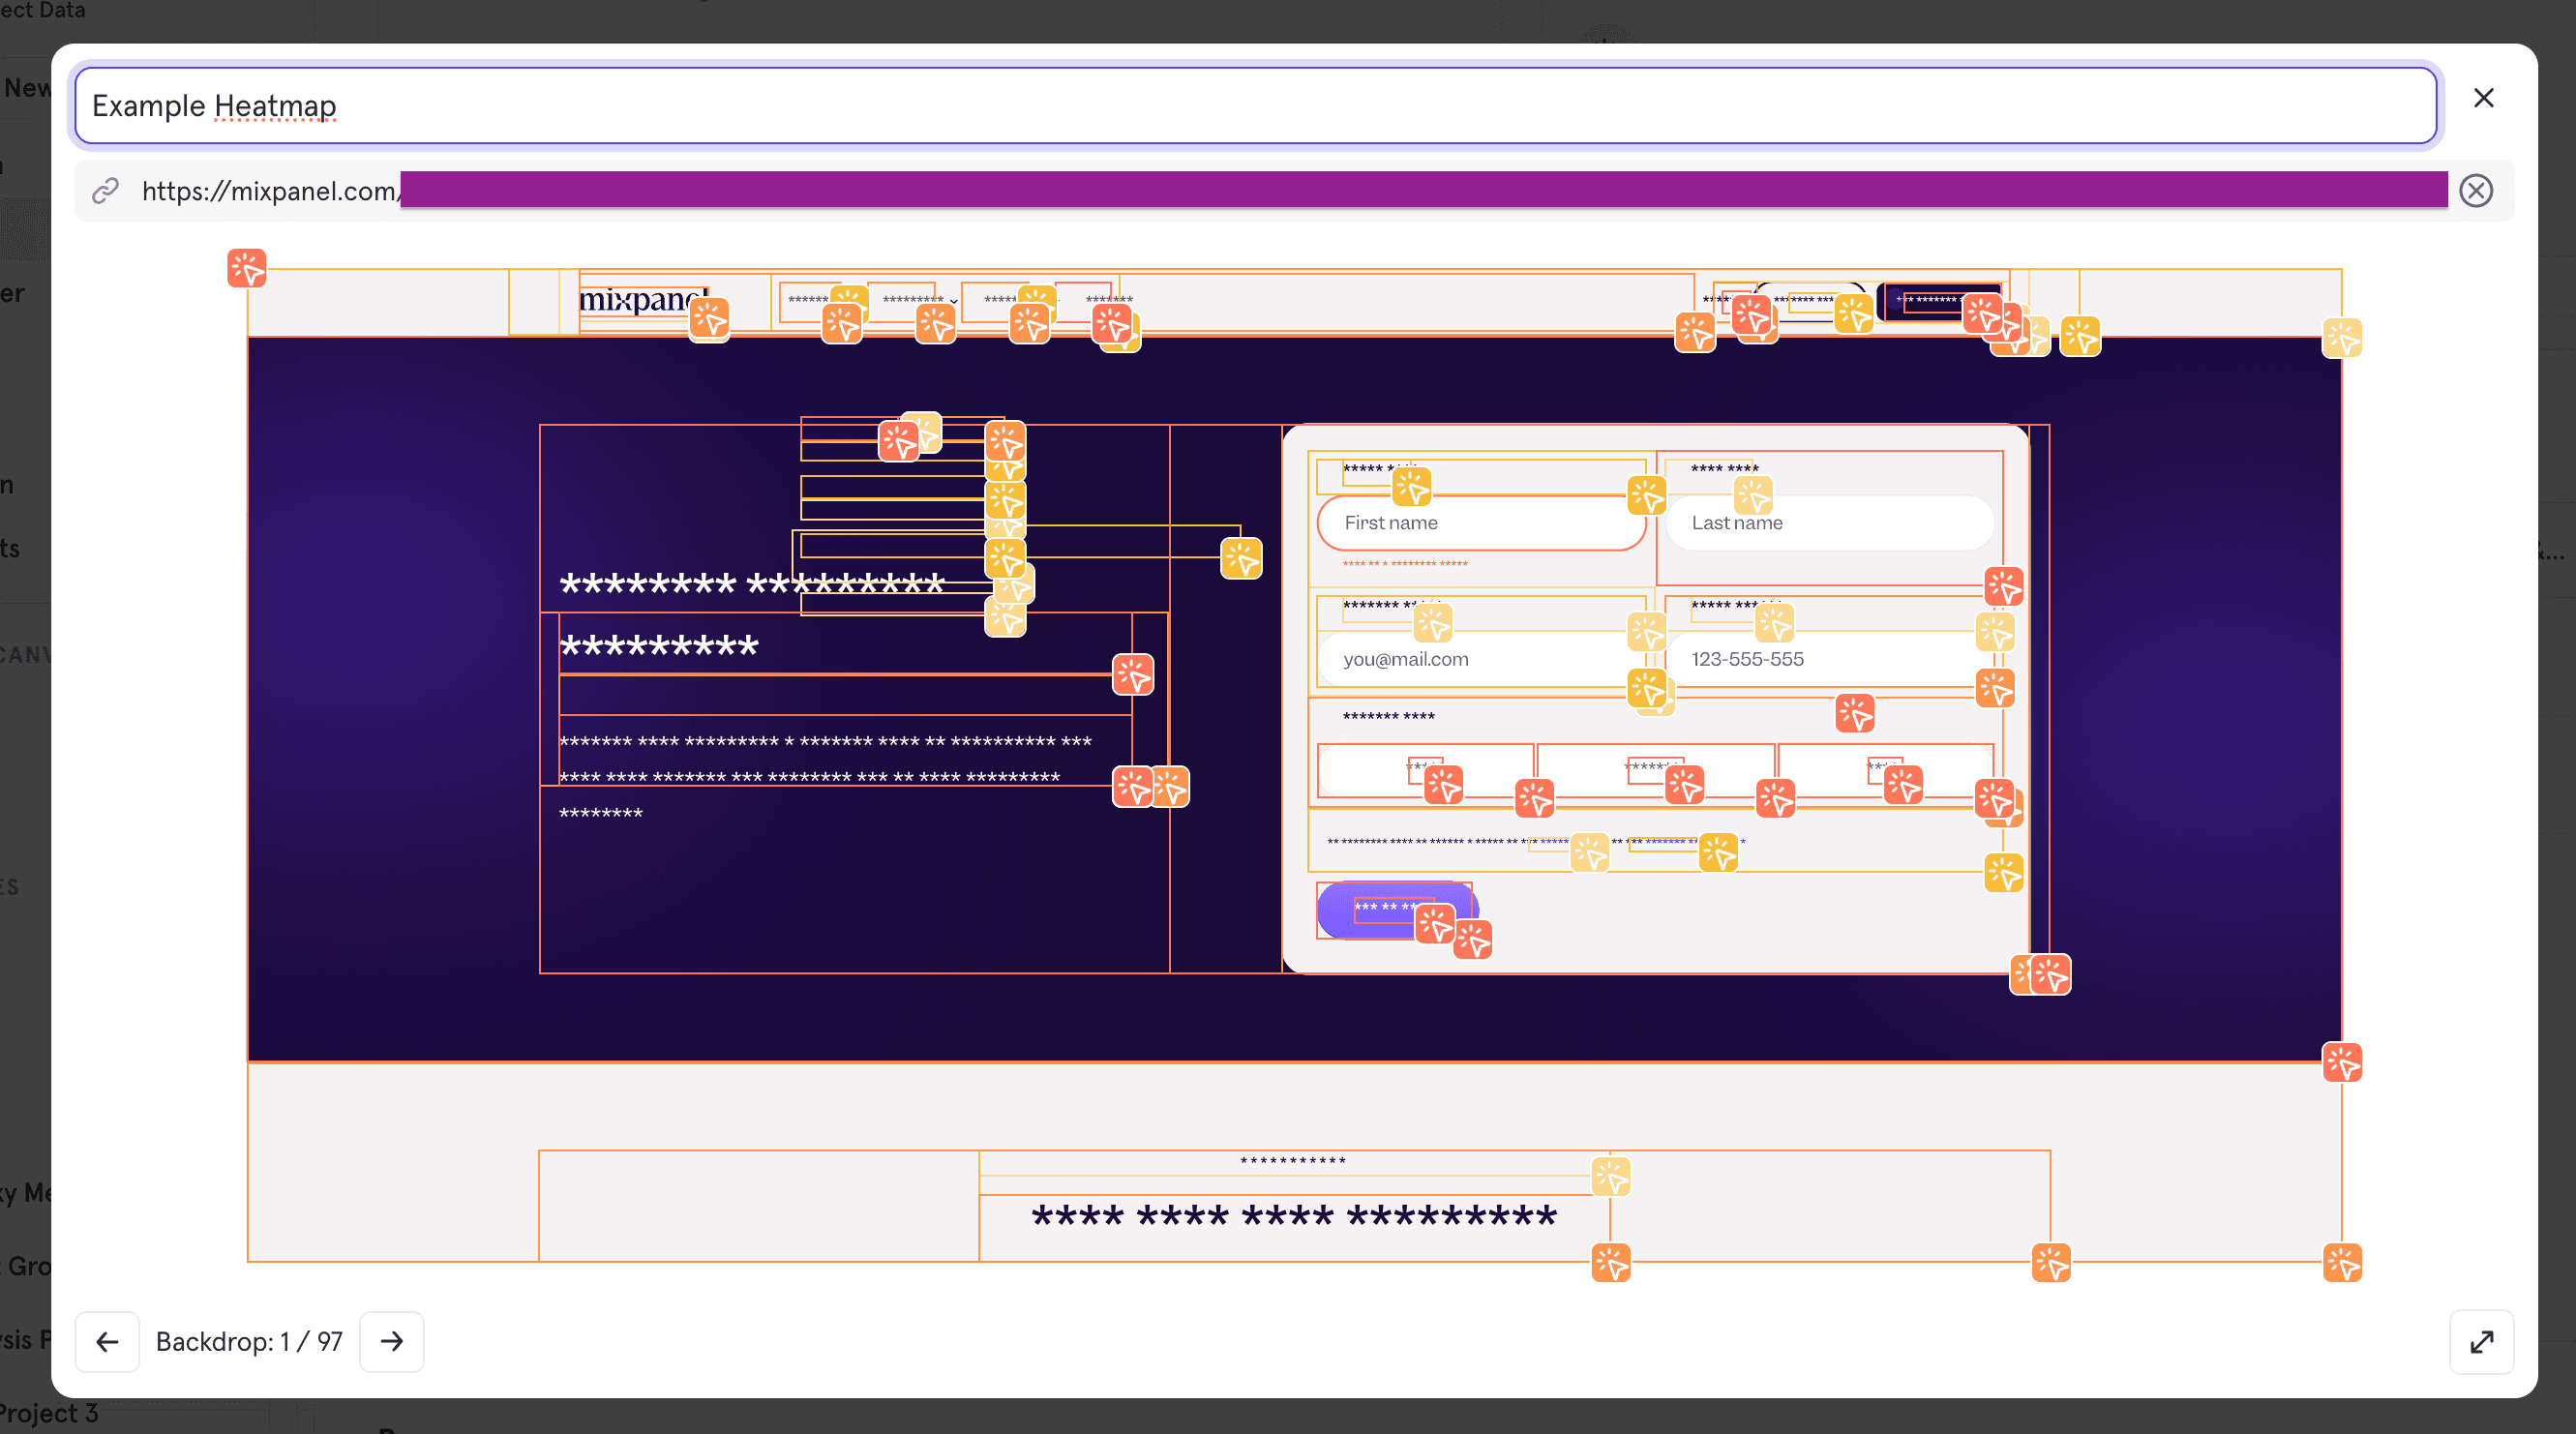Image resolution: width=2576 pixels, height=1434 pixels.
Task: Click the back arrow in backdrop navigation
Action: 107,1341
